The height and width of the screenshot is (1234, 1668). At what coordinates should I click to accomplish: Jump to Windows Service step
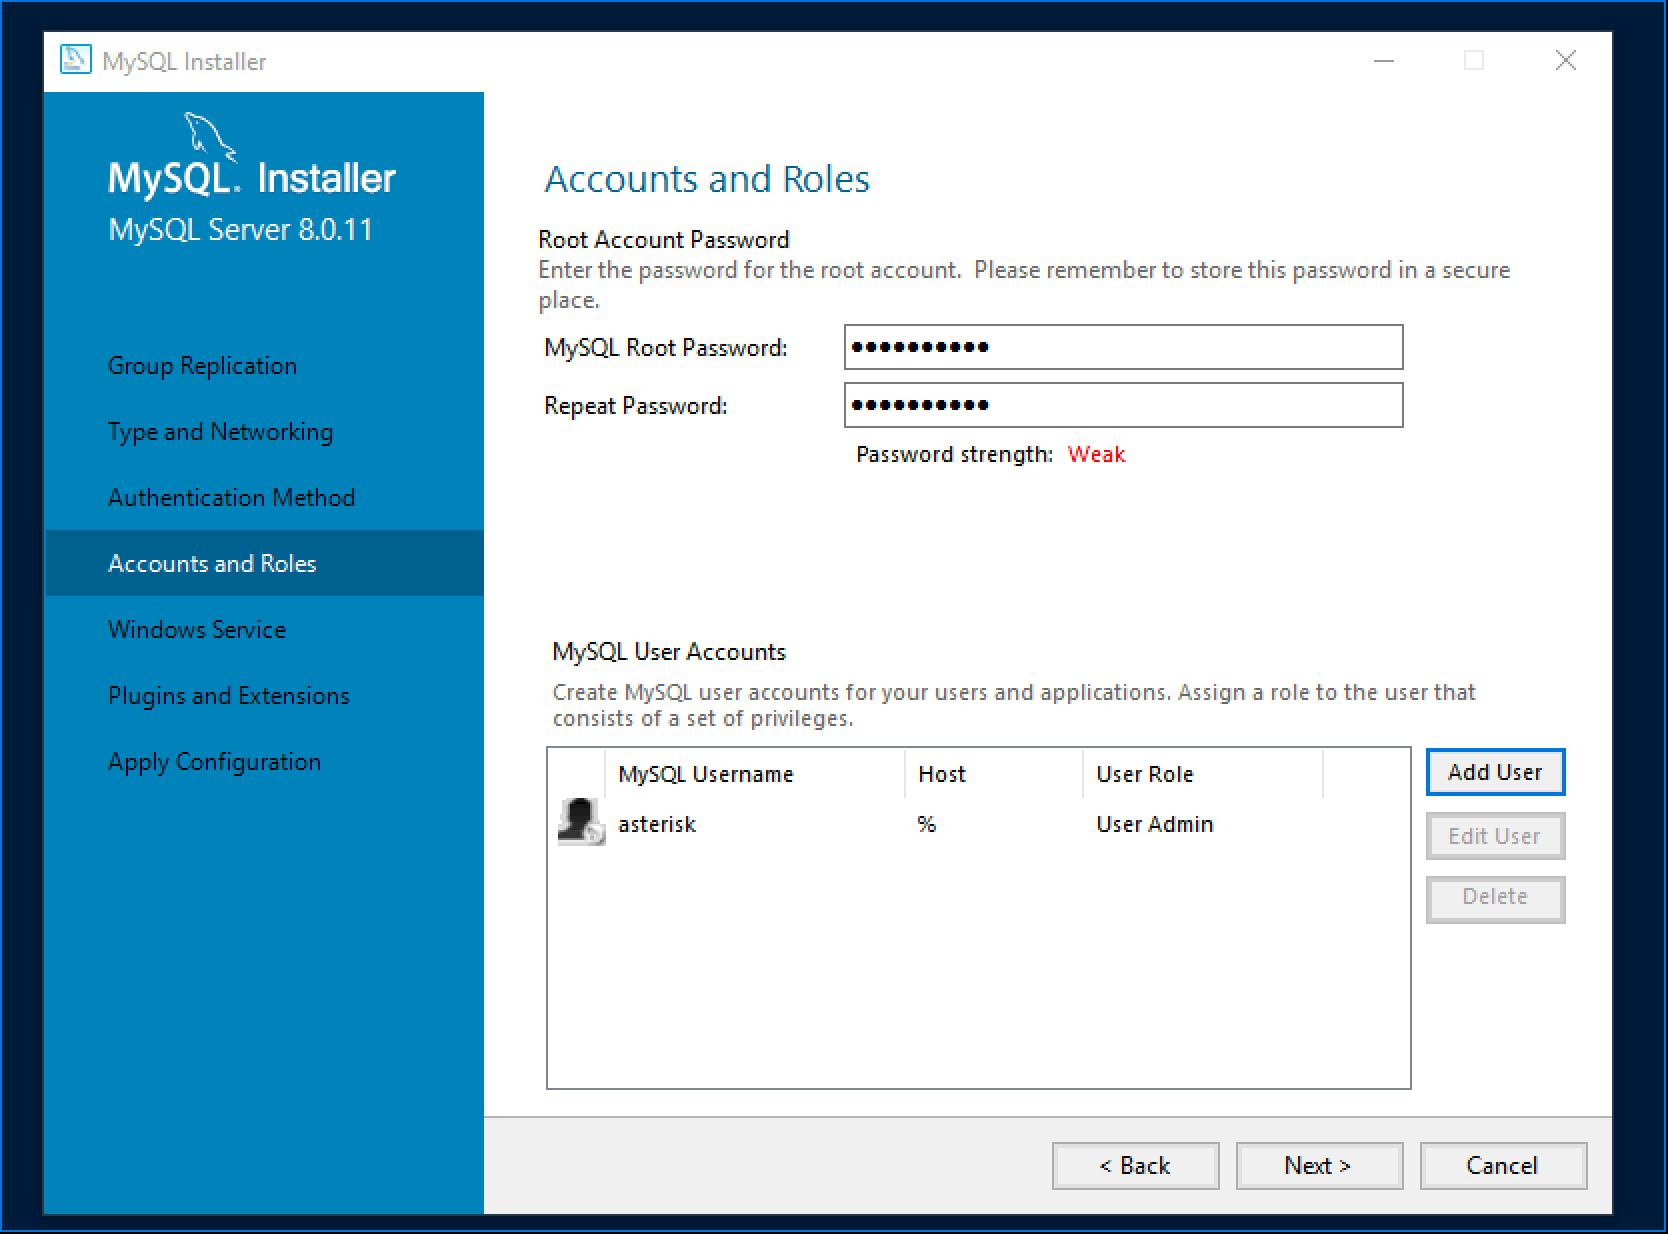tap(197, 630)
